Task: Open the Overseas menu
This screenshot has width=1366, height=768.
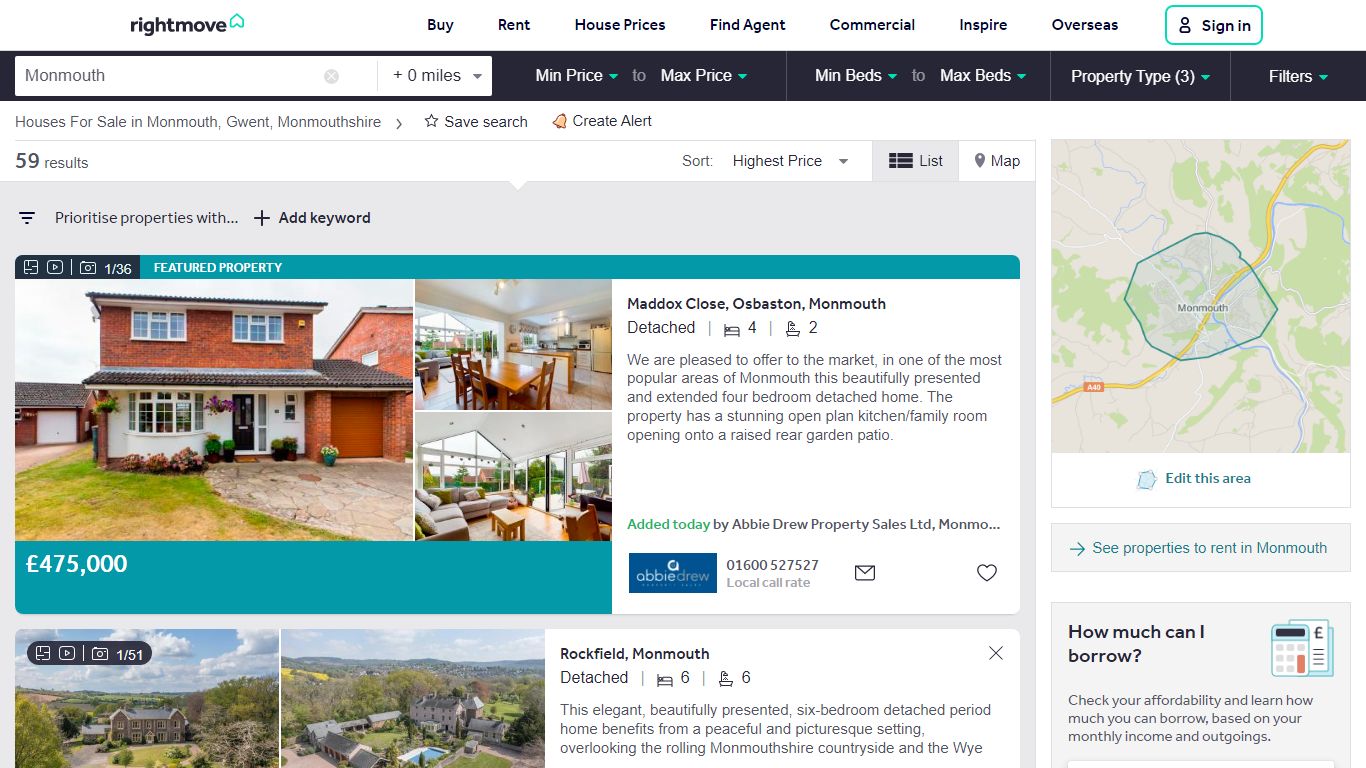Action: pos(1085,25)
